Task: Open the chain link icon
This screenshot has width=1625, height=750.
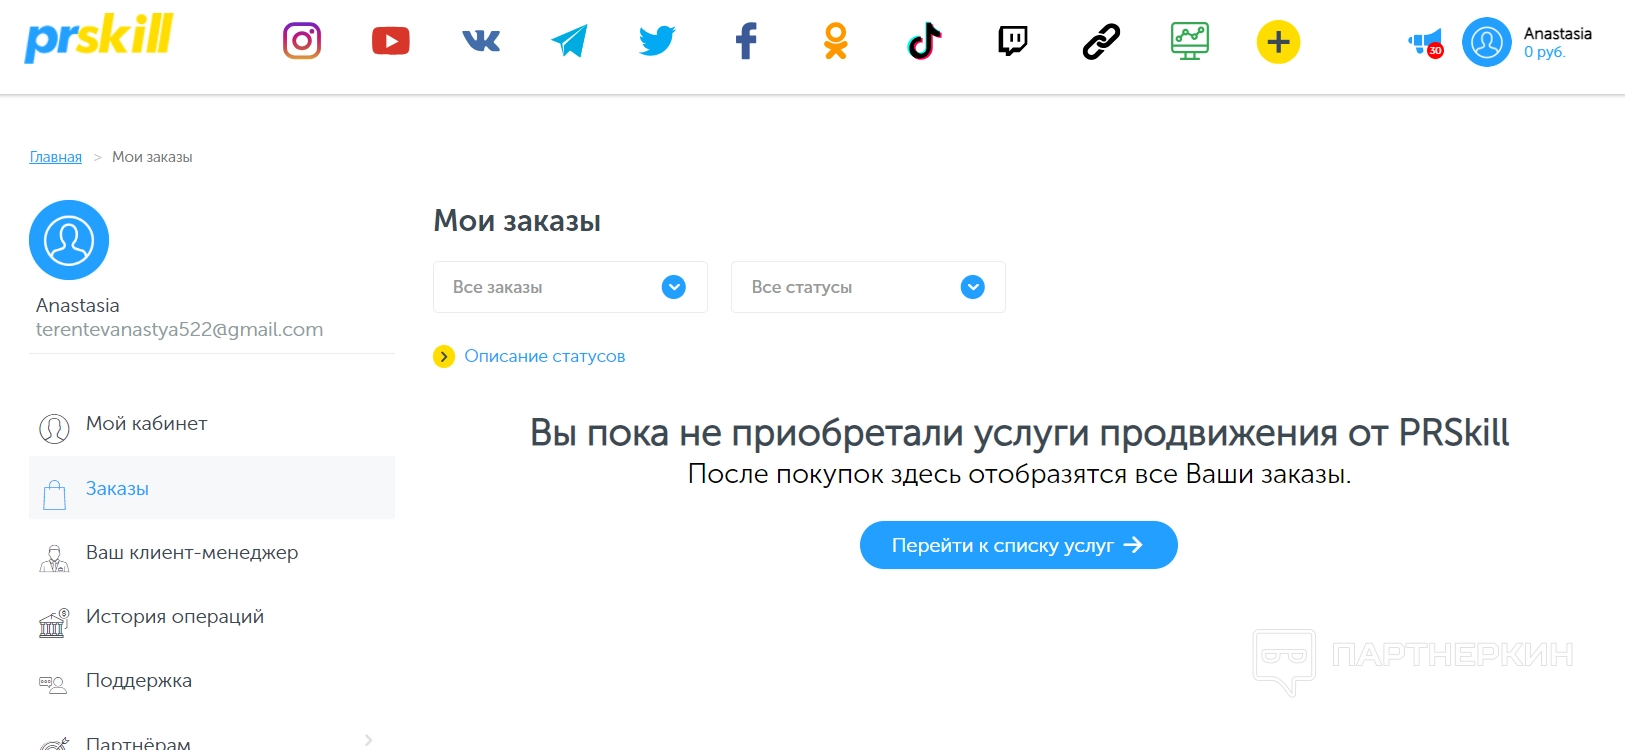Action: [x=1101, y=41]
